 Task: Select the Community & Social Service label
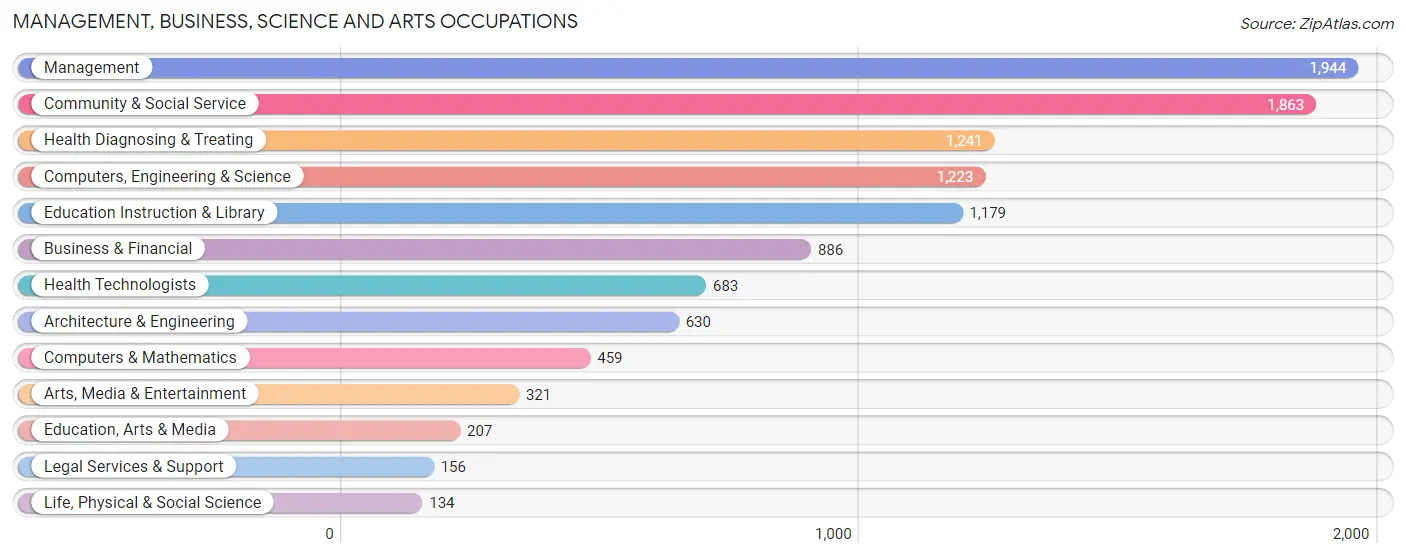click(x=145, y=104)
